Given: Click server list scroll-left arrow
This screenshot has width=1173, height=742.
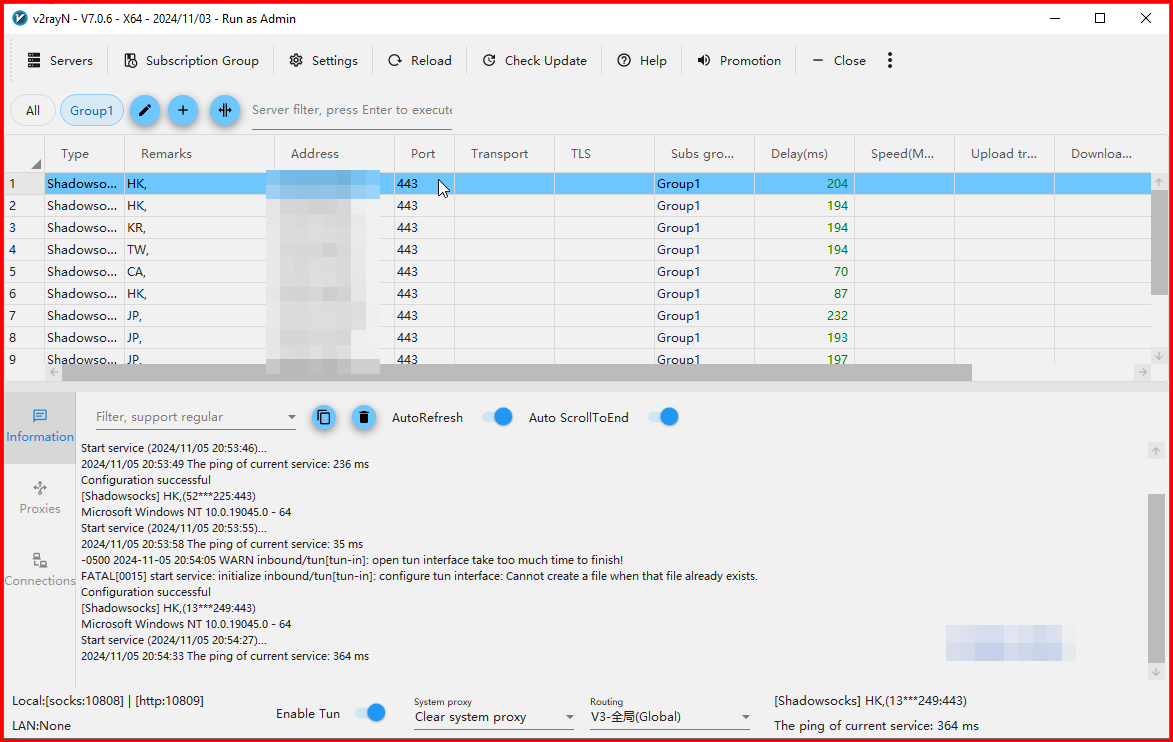Looking at the screenshot, I should tap(54, 372).
